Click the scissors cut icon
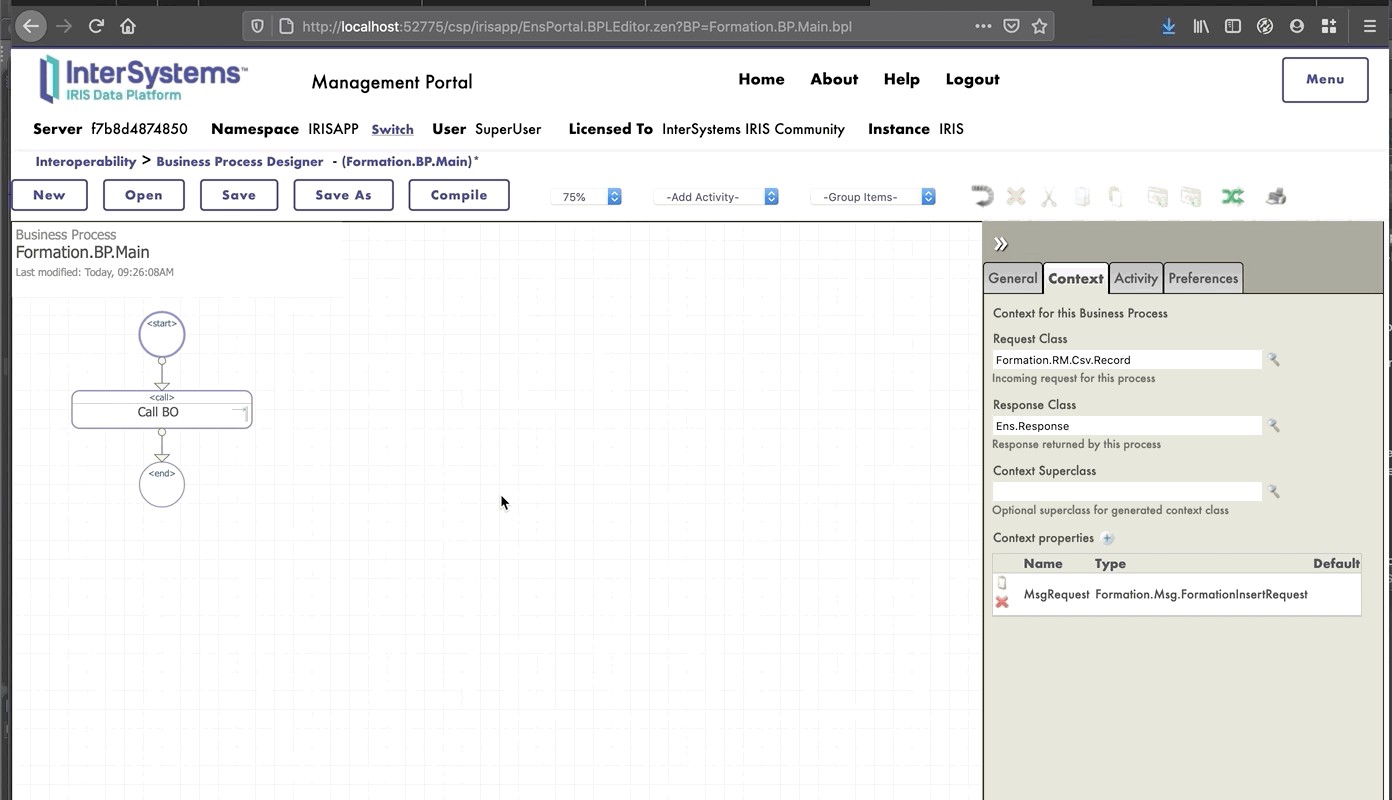 click(x=1048, y=197)
